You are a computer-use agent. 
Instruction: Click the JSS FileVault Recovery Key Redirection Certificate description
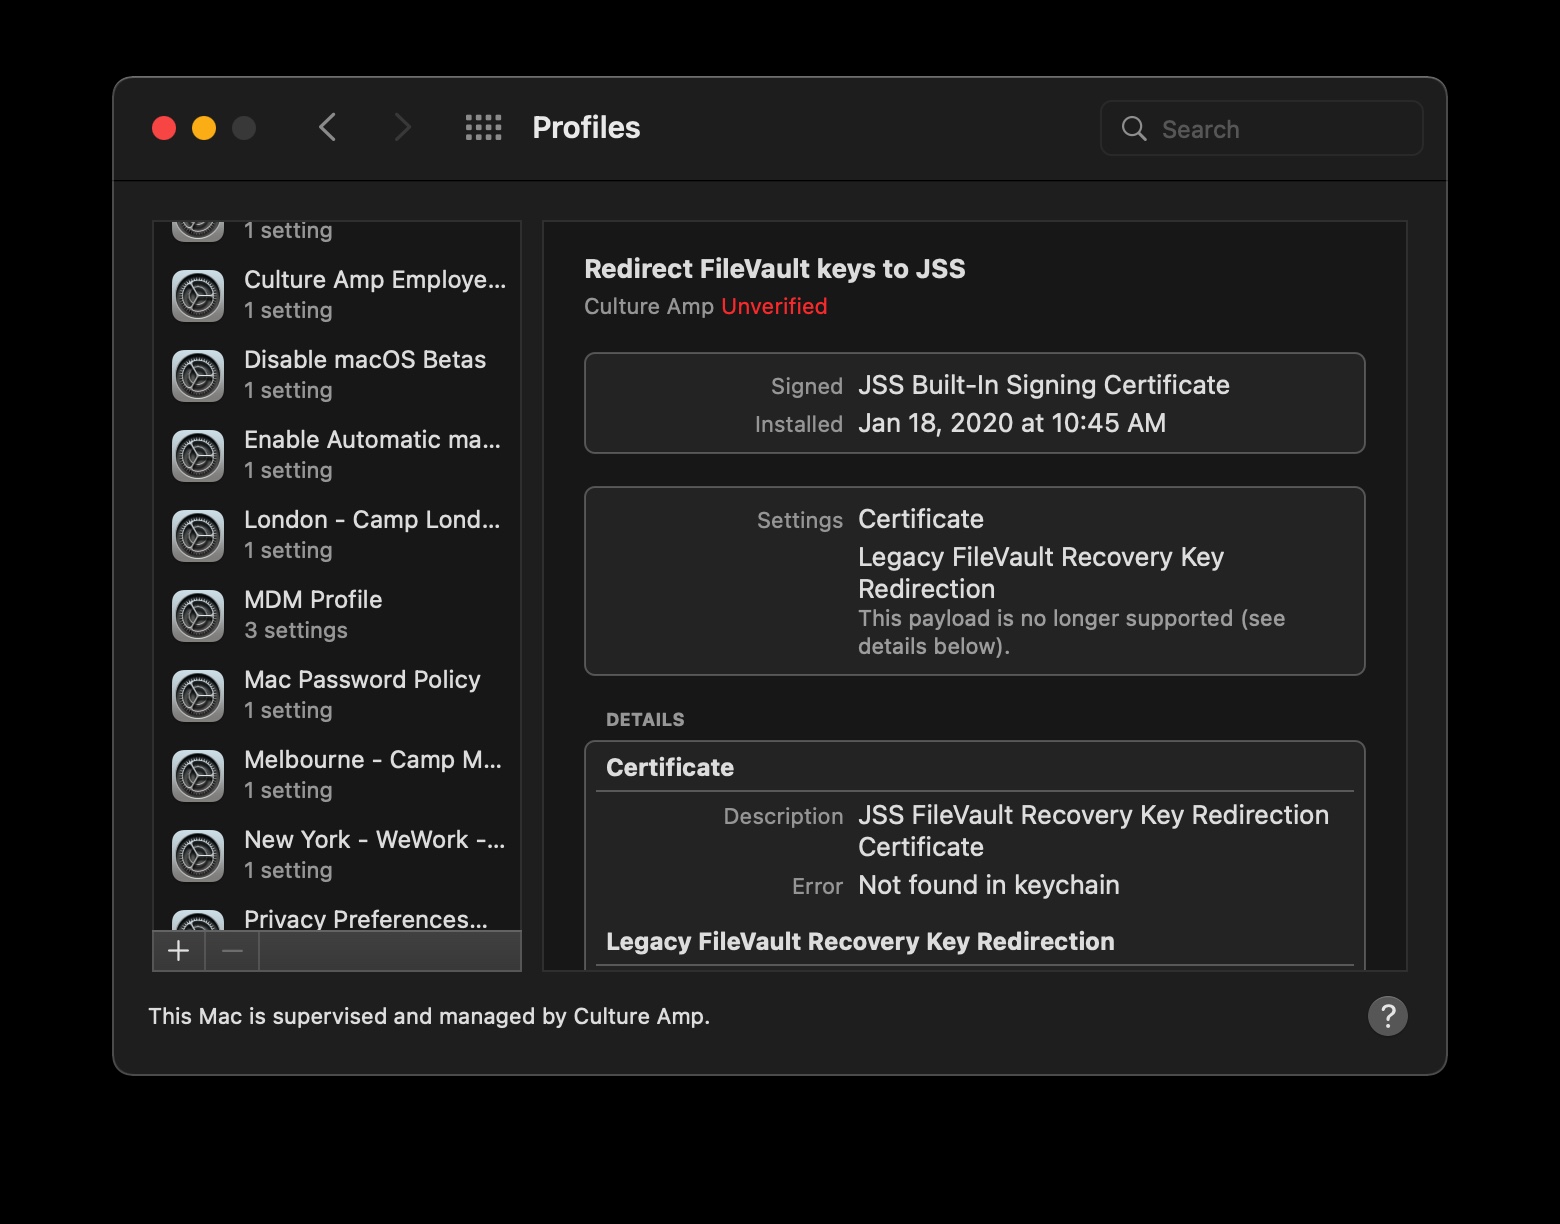(1094, 831)
